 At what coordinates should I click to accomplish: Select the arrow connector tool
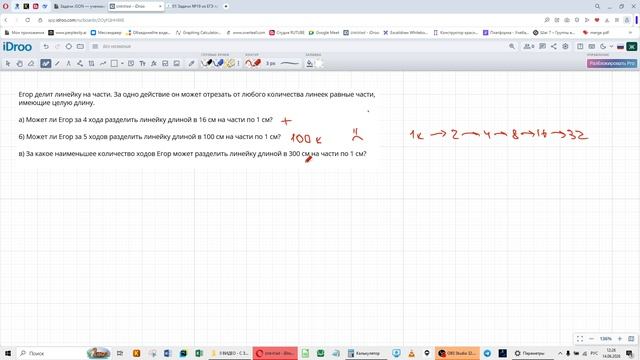point(103,63)
